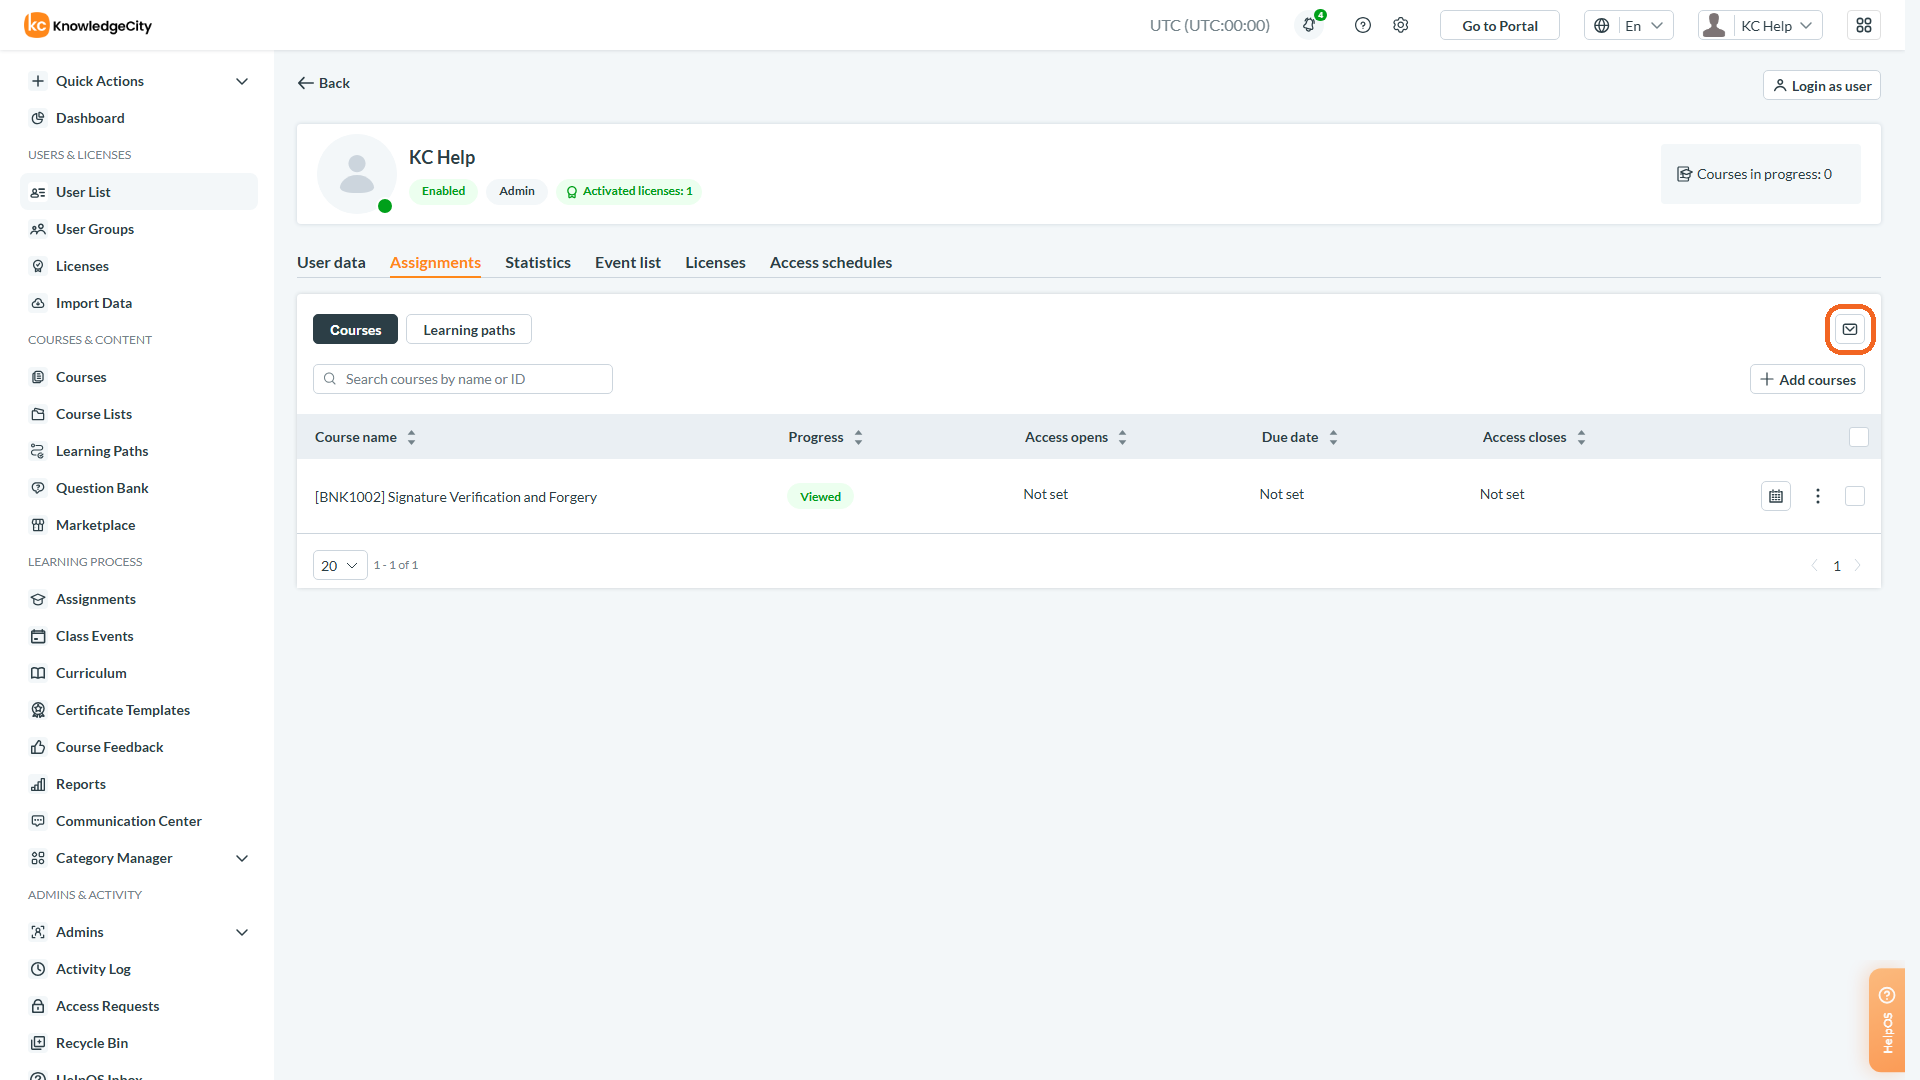The height and width of the screenshot is (1080, 1920).
Task: Switch to the Licenses tab of the user
Action: [x=715, y=263]
